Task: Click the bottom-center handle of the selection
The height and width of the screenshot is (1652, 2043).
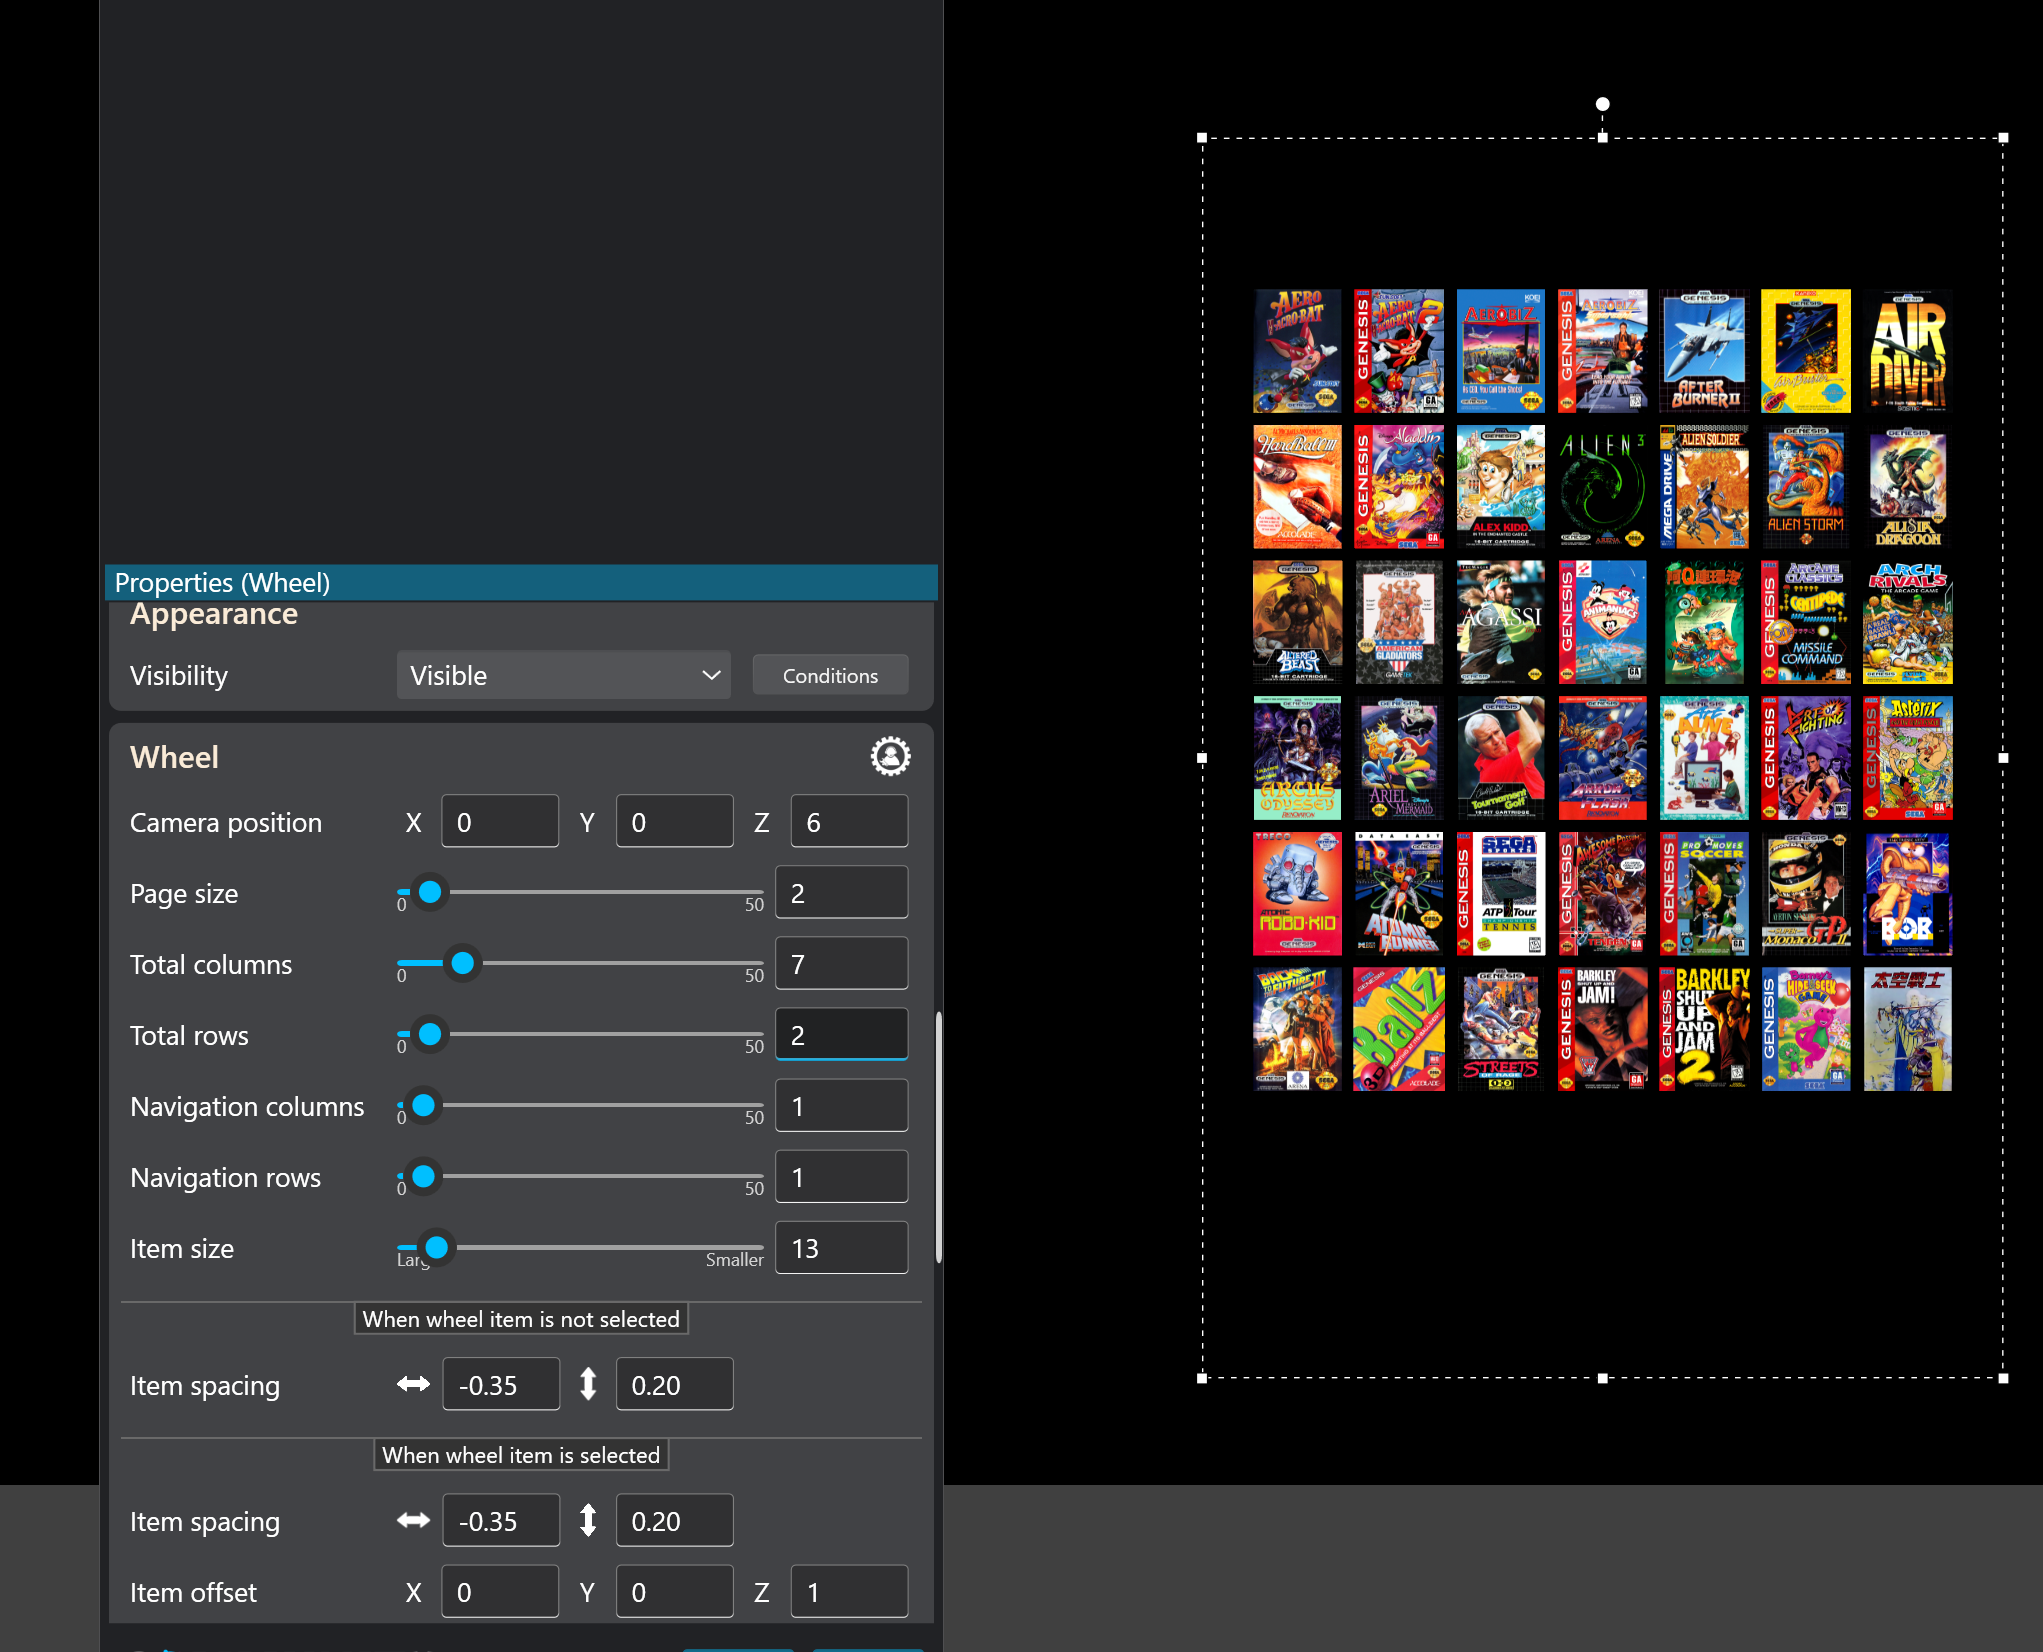Action: (1602, 1378)
